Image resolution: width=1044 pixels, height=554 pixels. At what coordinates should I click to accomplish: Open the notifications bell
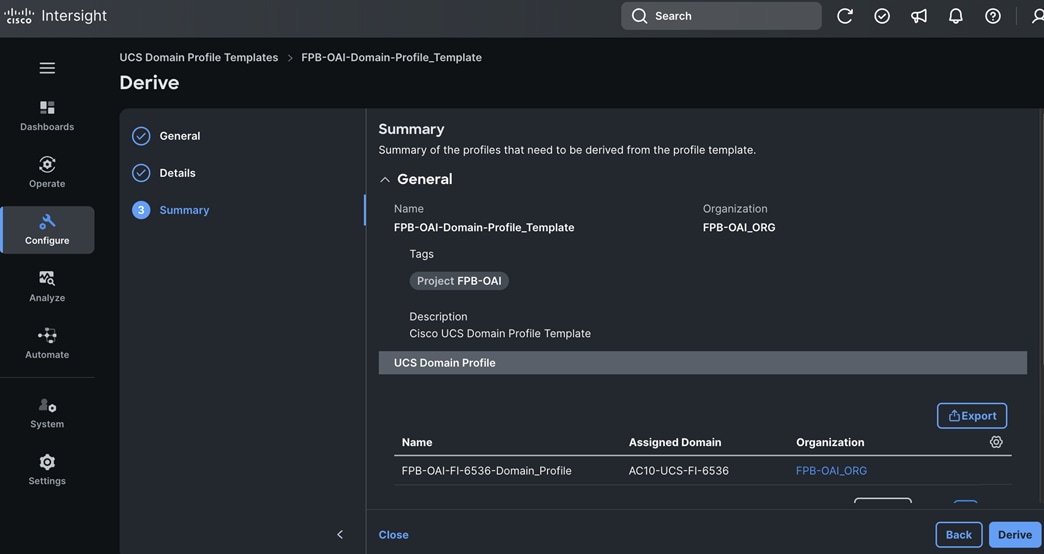tap(955, 16)
